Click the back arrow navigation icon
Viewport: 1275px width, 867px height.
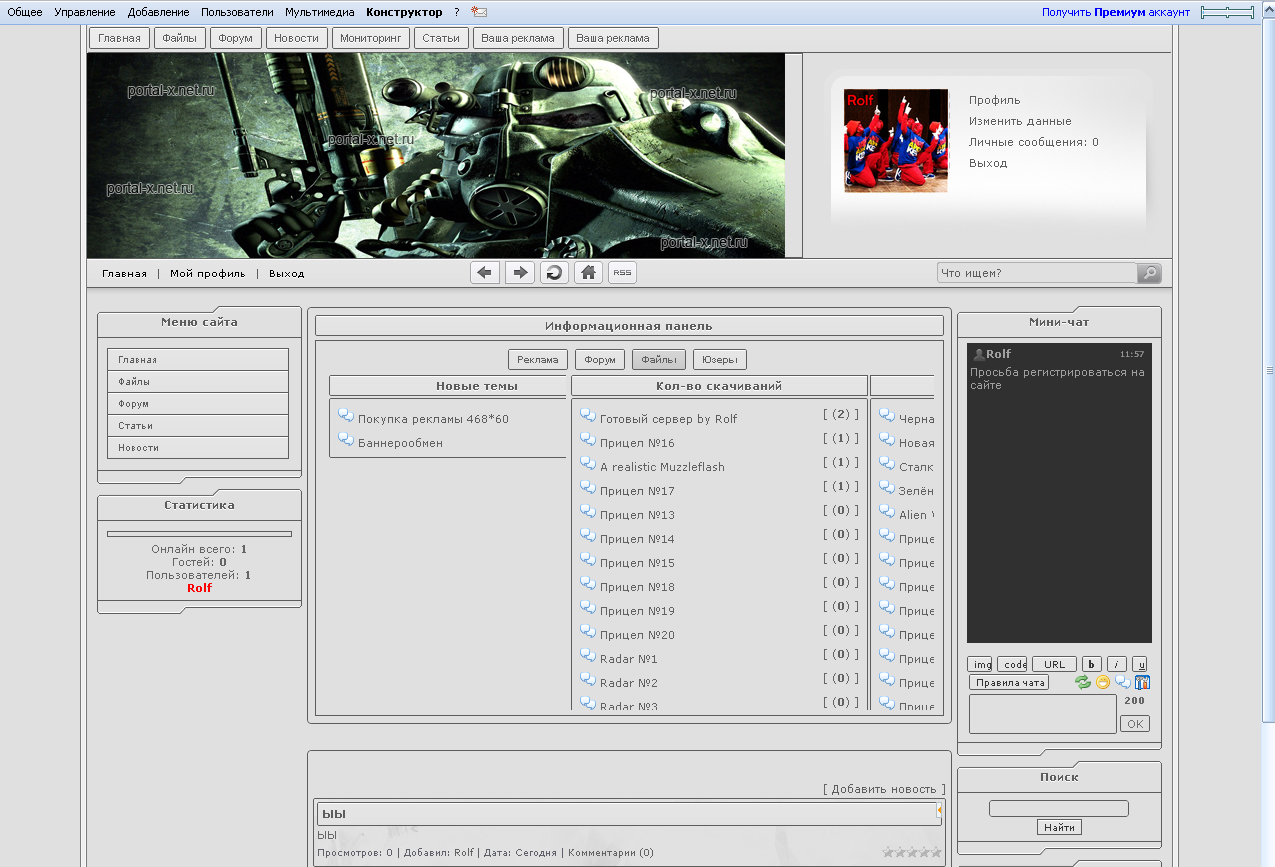pos(485,273)
